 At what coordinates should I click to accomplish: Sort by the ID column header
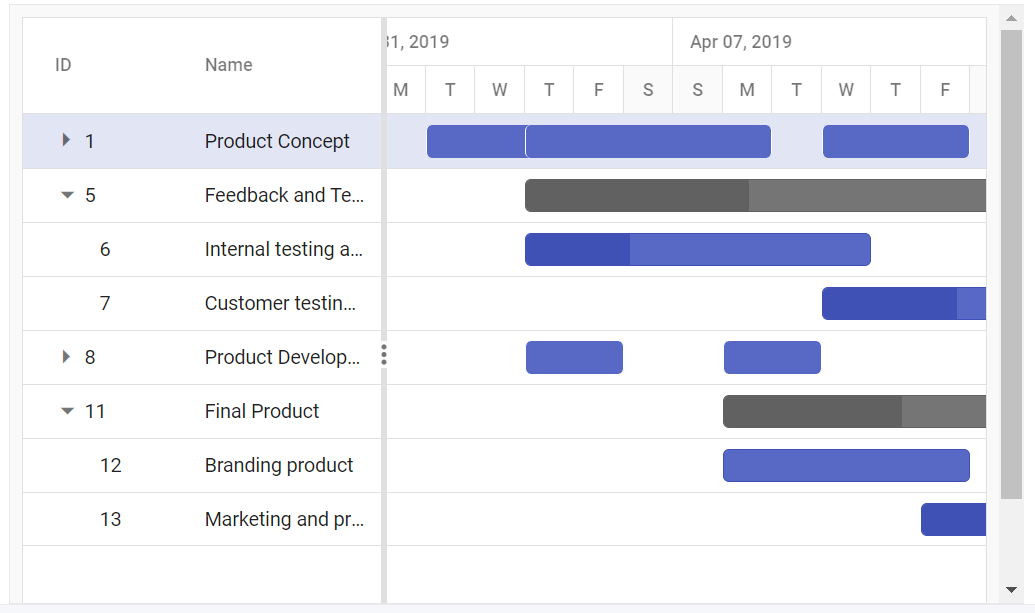[x=63, y=65]
